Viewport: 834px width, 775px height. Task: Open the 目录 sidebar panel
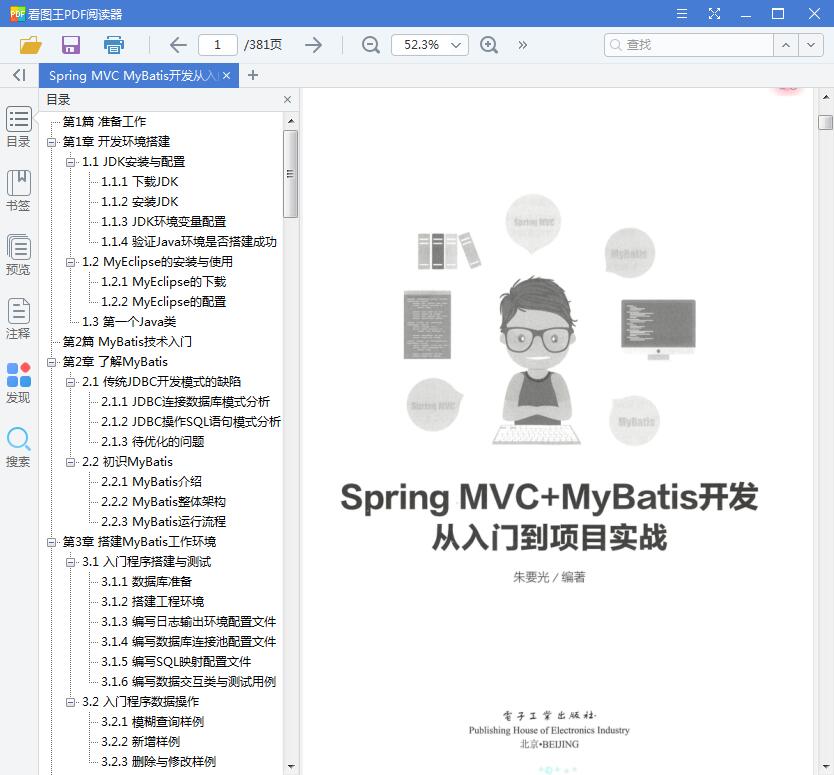[x=19, y=127]
